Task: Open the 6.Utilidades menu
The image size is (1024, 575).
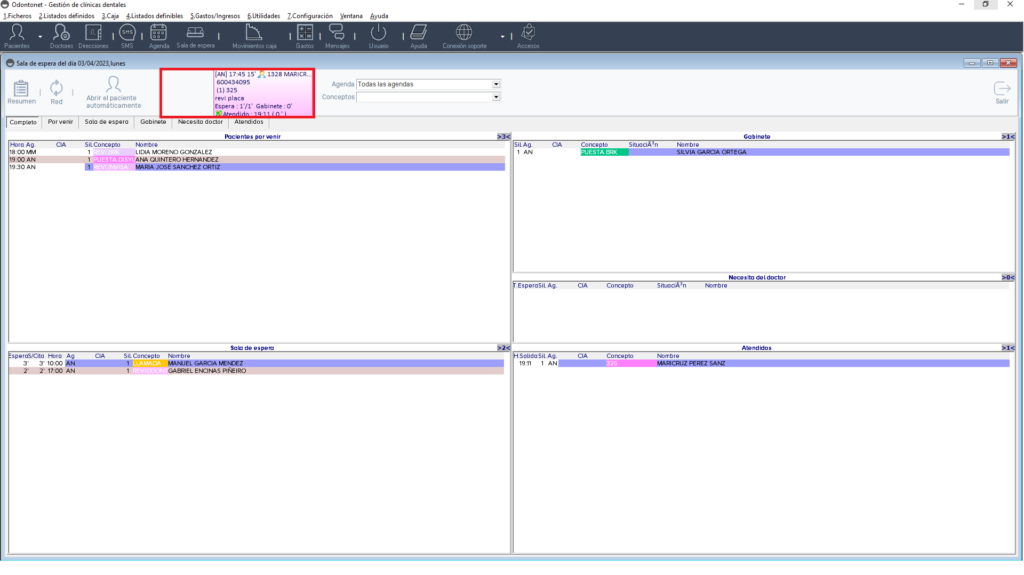Action: (264, 16)
